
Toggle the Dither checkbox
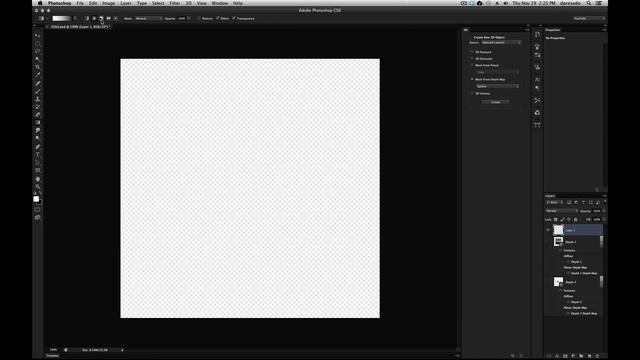(x=218, y=18)
